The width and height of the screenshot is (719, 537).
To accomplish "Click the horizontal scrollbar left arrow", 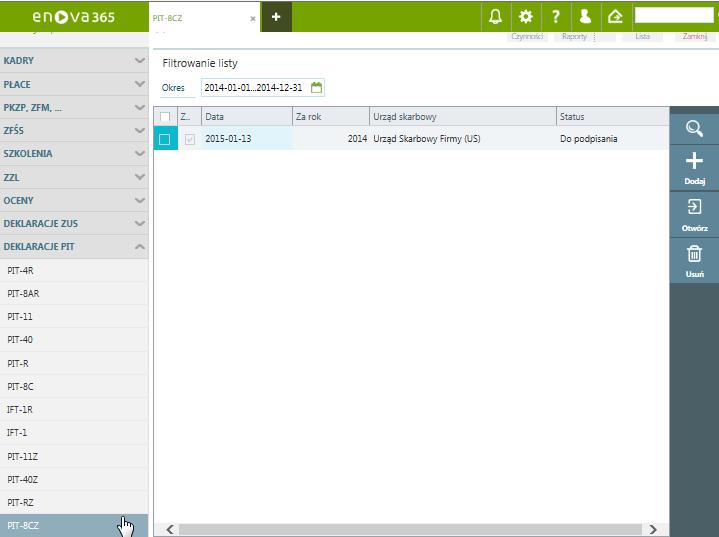I will [x=170, y=529].
